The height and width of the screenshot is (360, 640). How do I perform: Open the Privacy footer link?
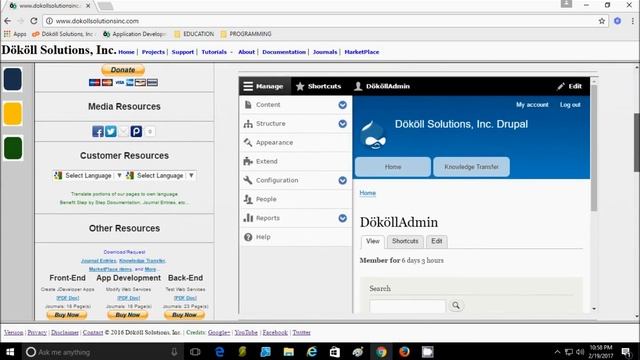click(x=37, y=333)
